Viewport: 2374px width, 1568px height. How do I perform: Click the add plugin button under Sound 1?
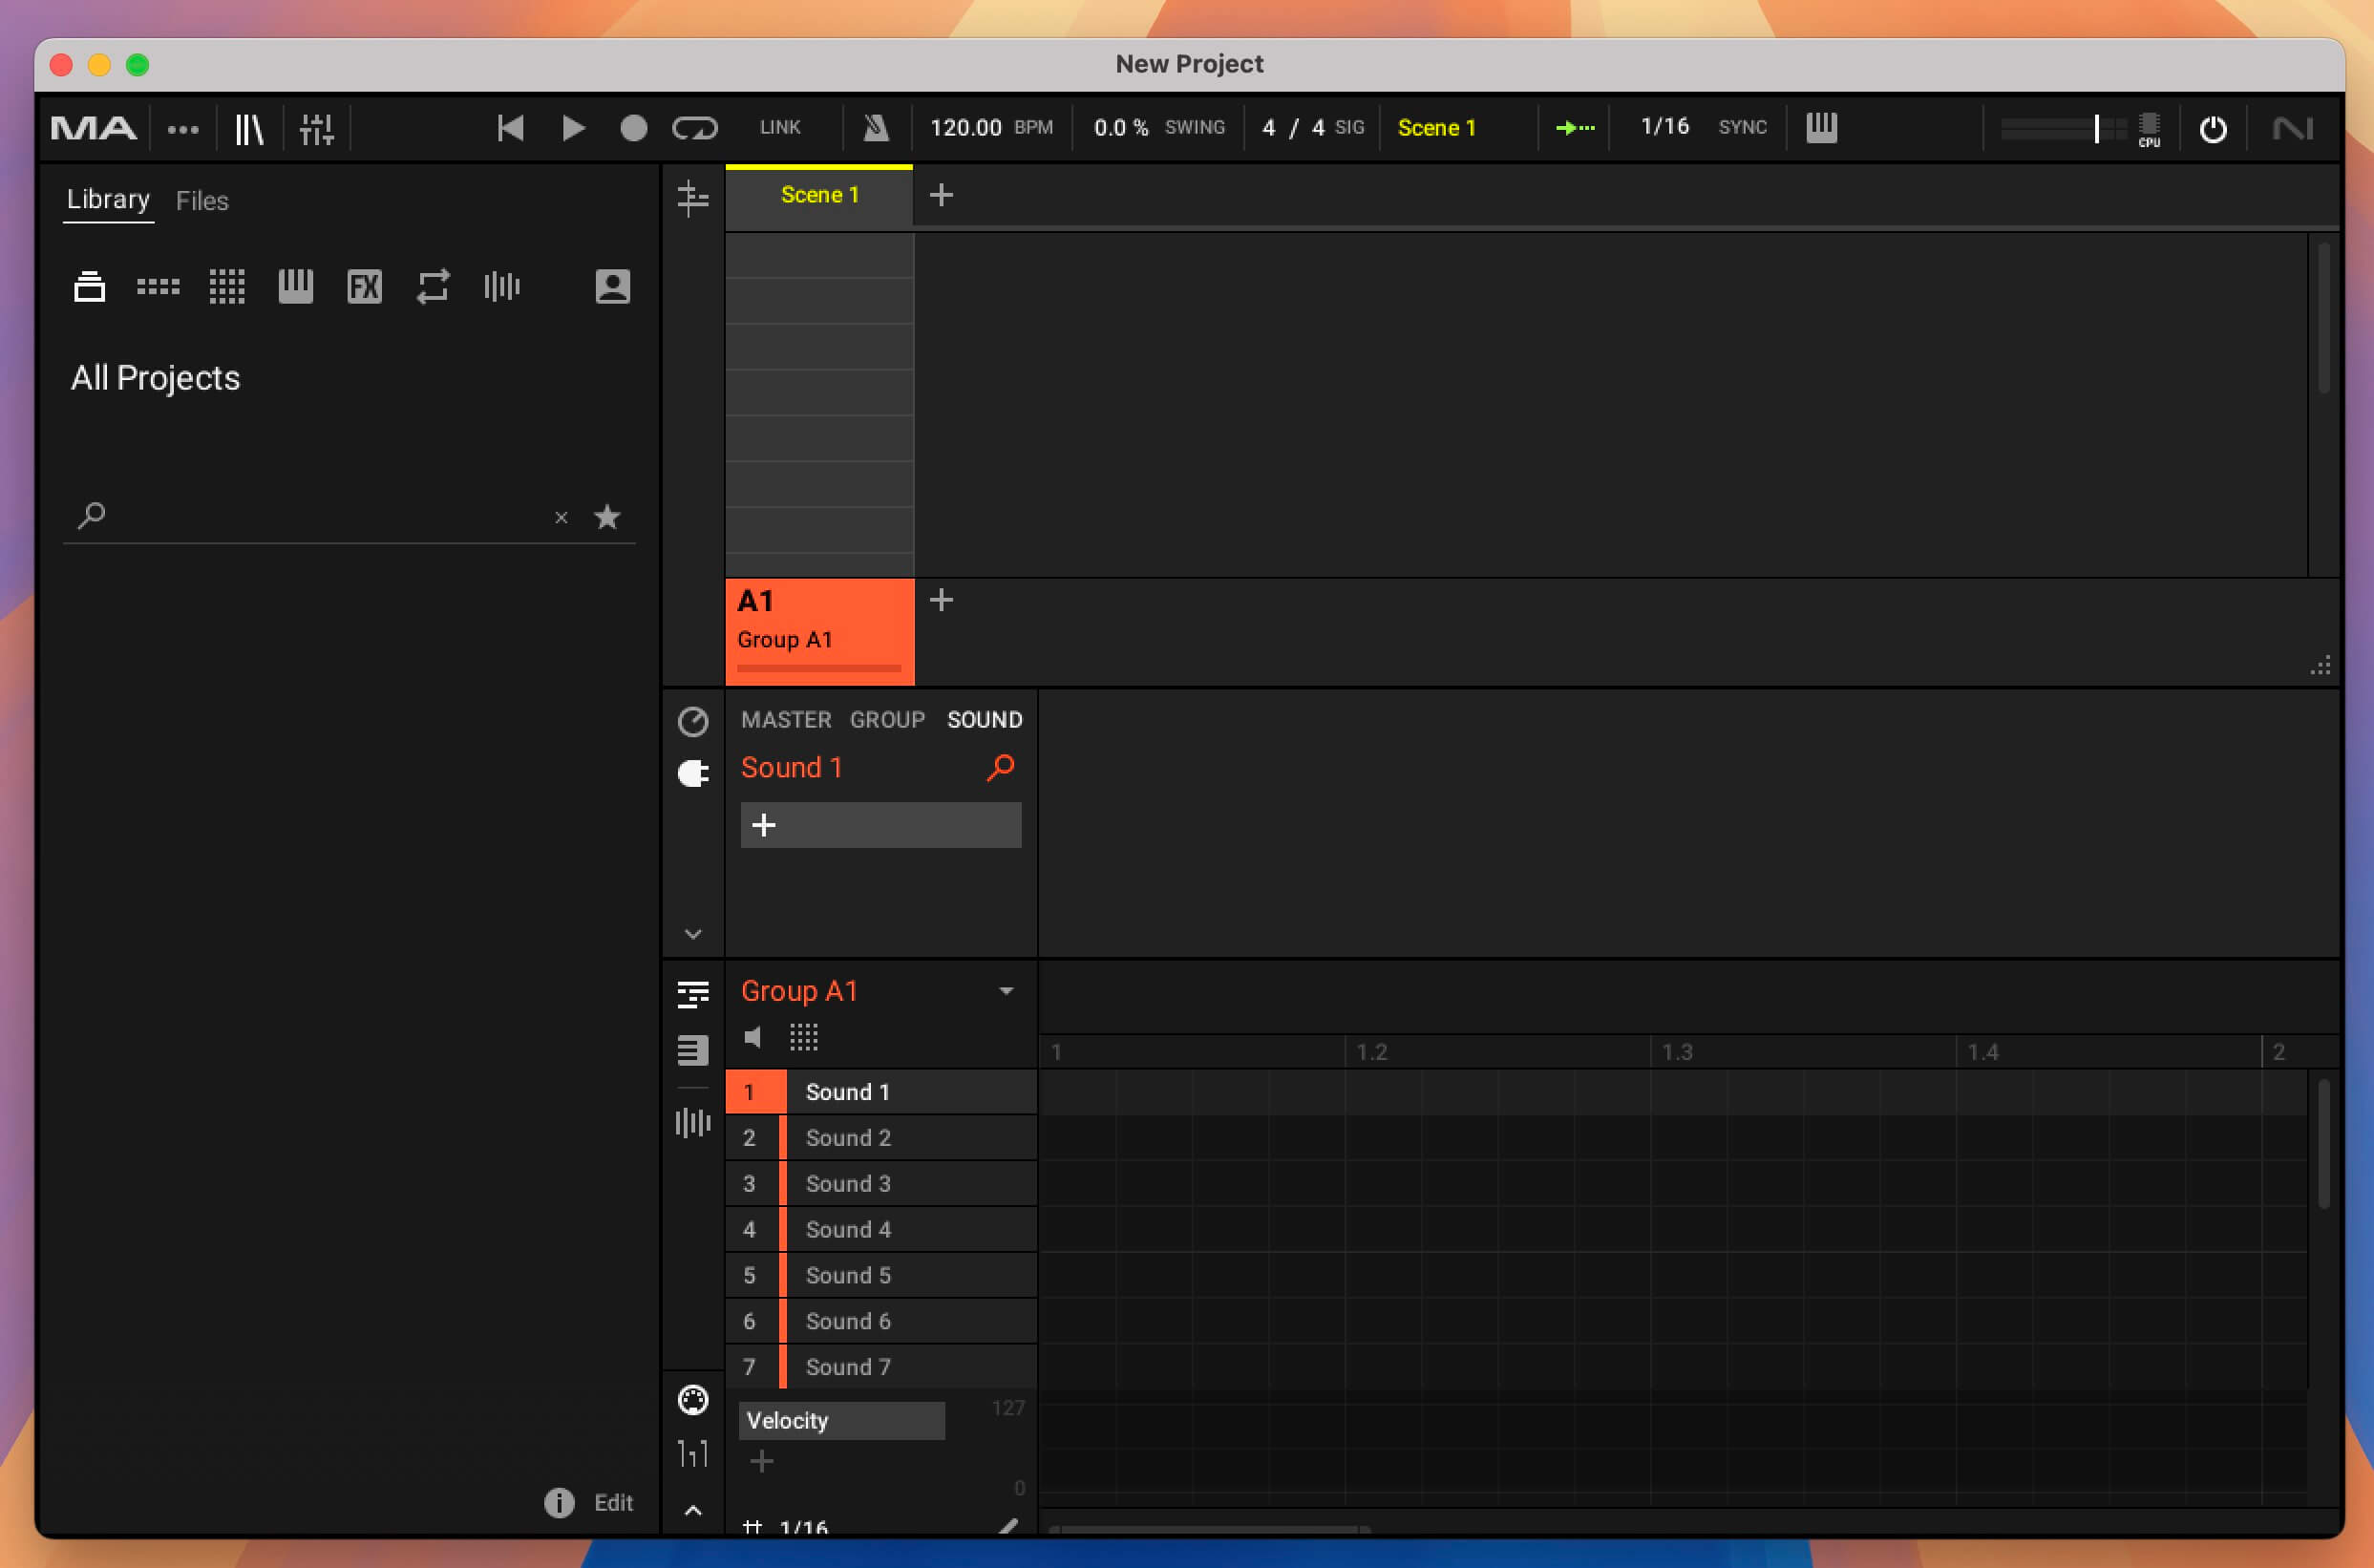(x=765, y=824)
